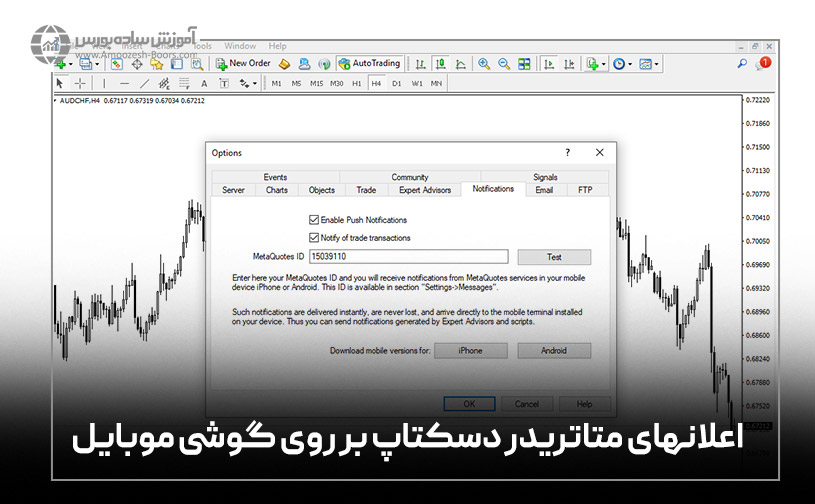Click the zoom in magnifier icon
Viewport: 815px width, 504px height.
484,63
